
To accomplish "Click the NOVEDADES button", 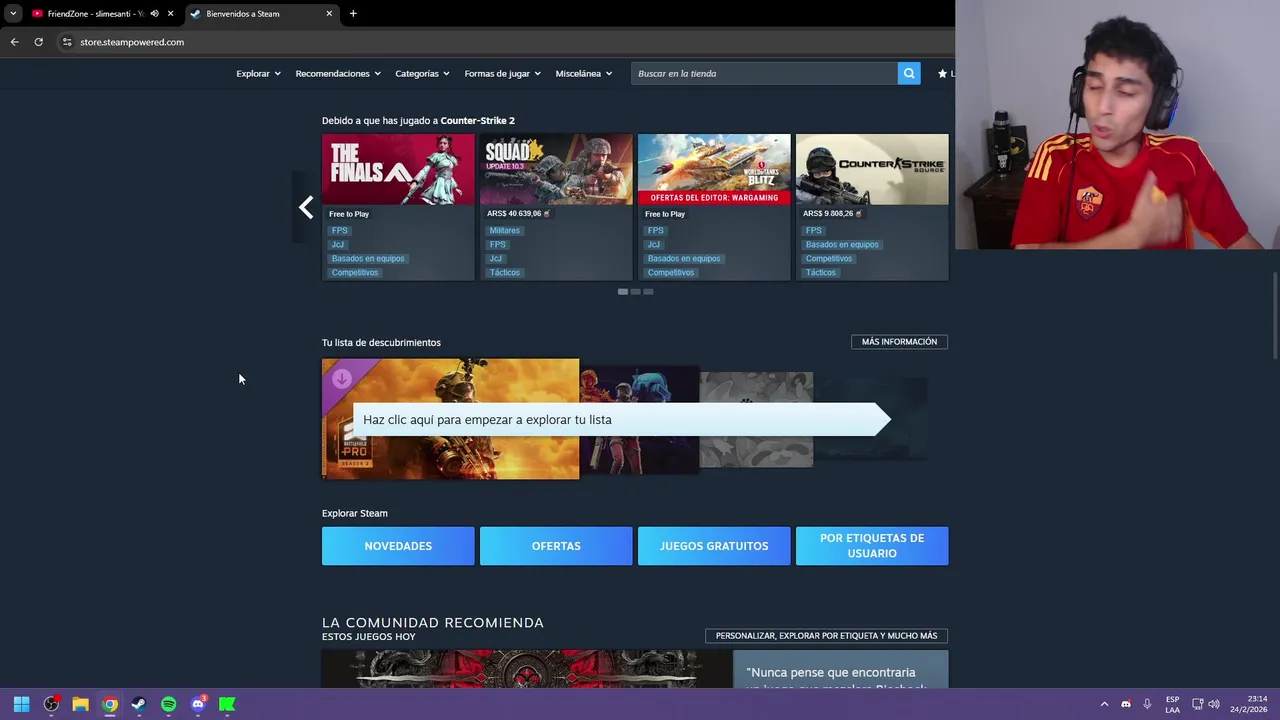I will (398, 546).
